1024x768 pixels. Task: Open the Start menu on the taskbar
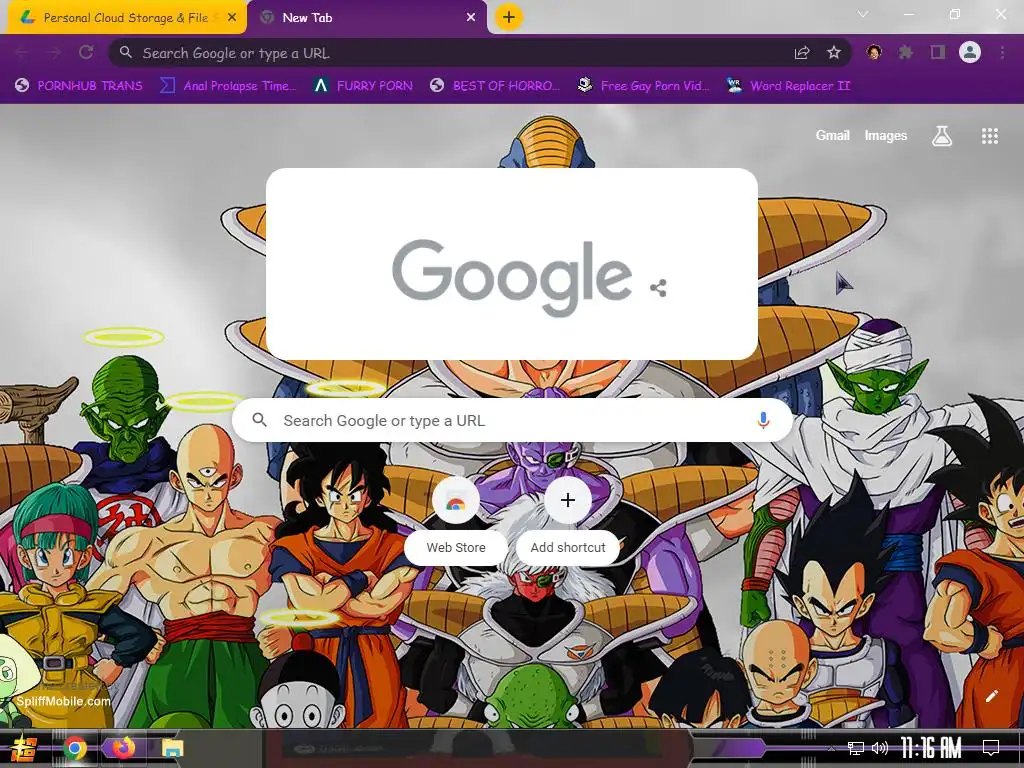click(x=24, y=748)
